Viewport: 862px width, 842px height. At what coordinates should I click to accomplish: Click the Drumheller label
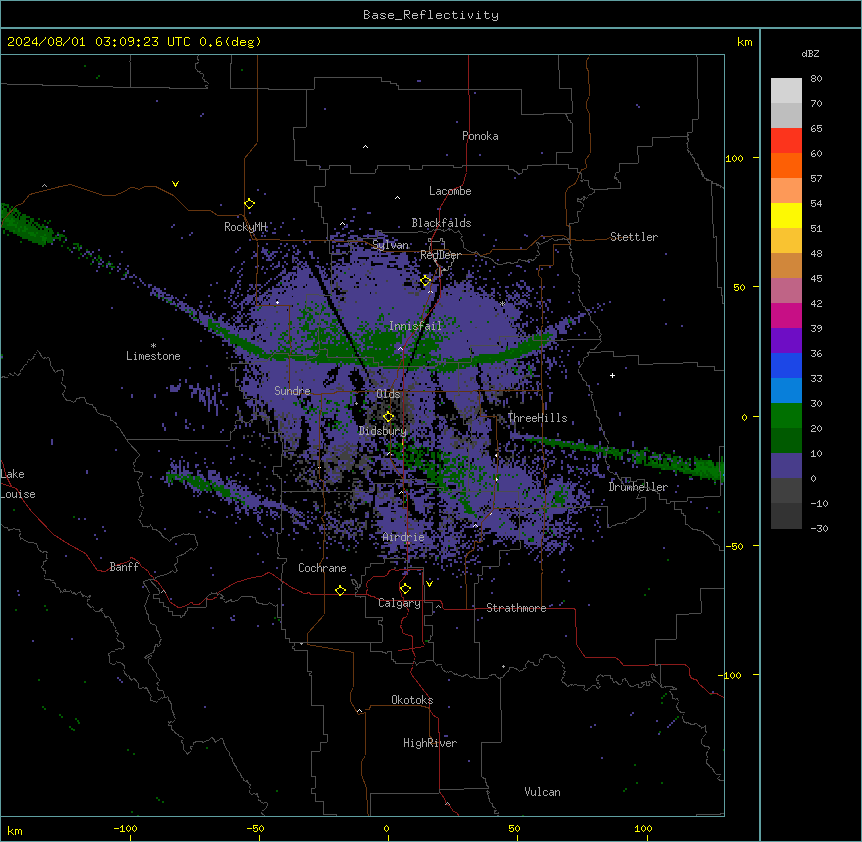pyautogui.click(x=638, y=487)
